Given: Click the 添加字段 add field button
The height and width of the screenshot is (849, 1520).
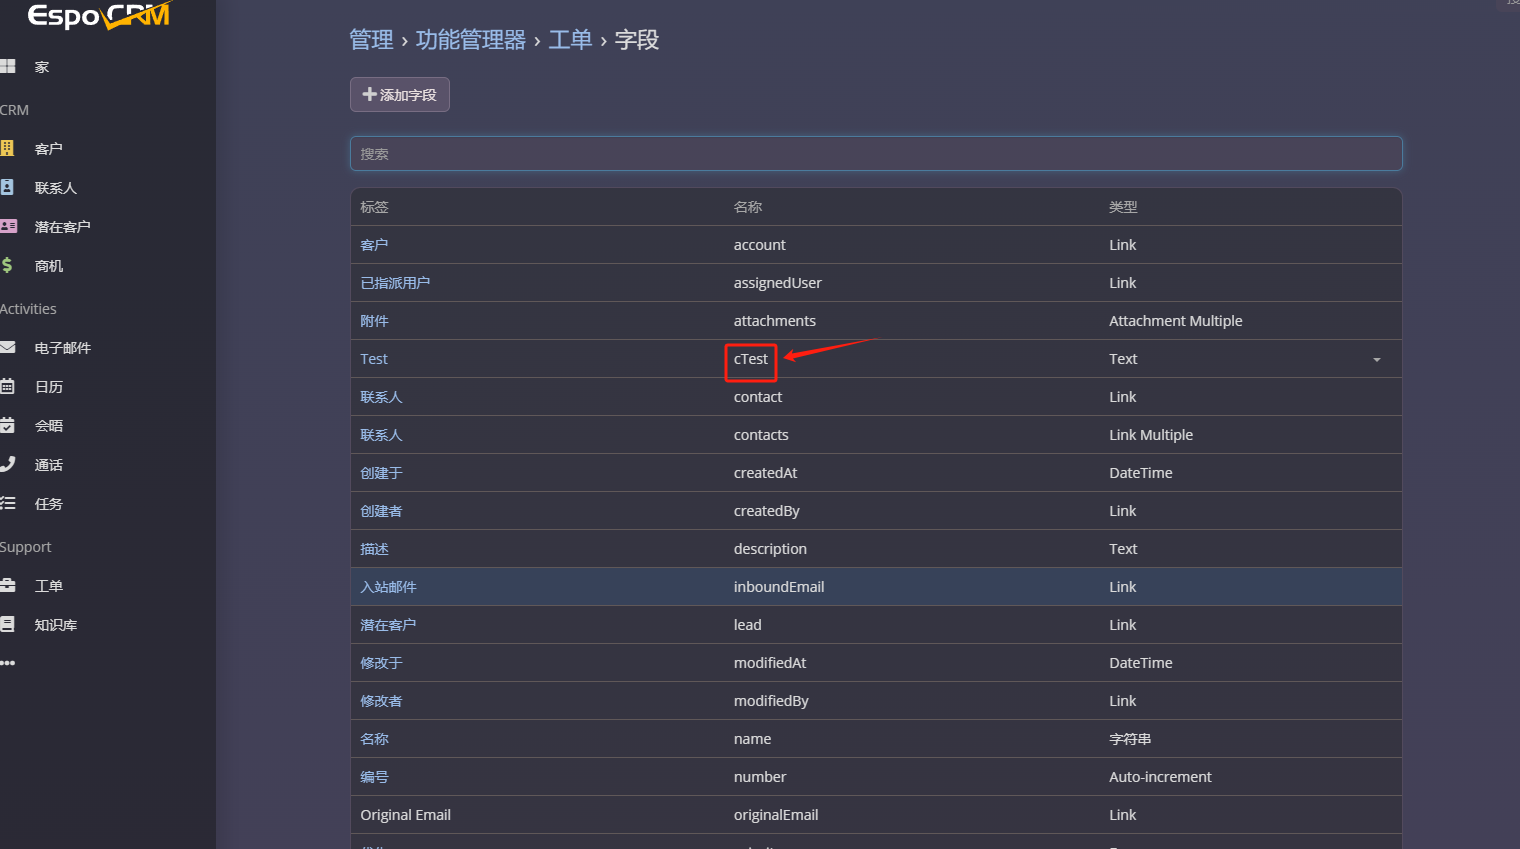Looking at the screenshot, I should point(400,95).
